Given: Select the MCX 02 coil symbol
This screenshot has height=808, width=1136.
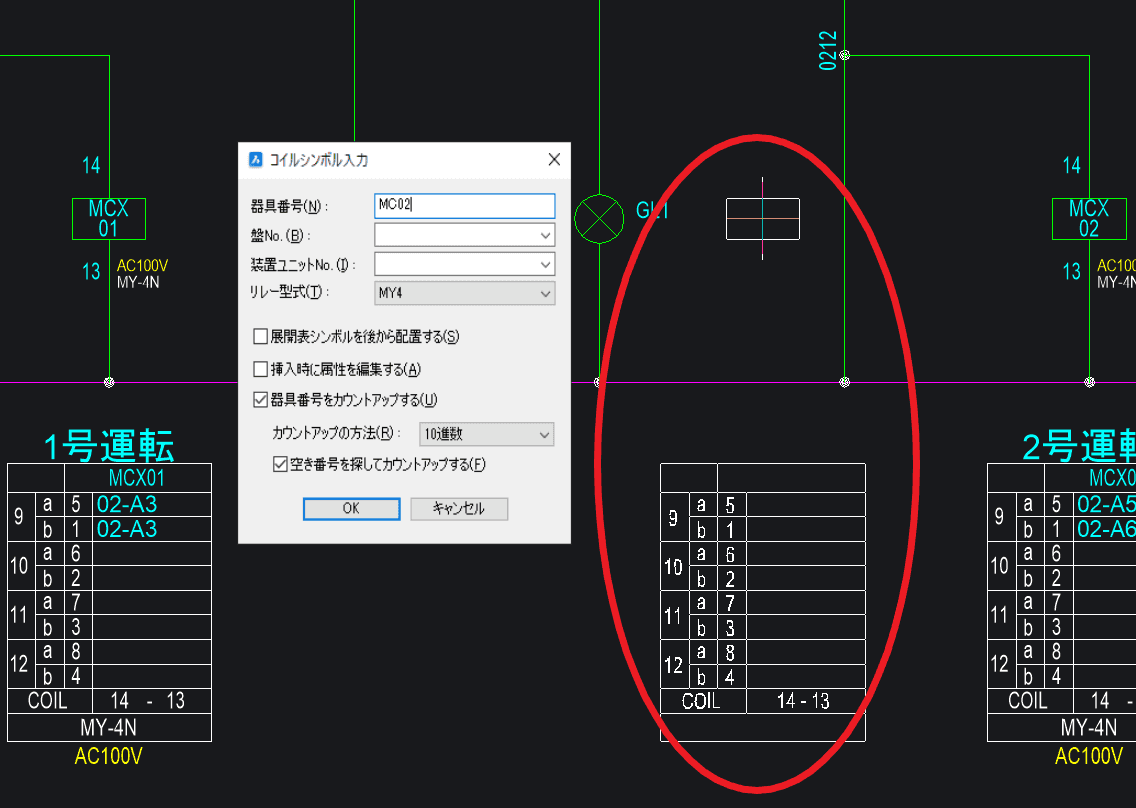Looking at the screenshot, I should point(1089,219).
